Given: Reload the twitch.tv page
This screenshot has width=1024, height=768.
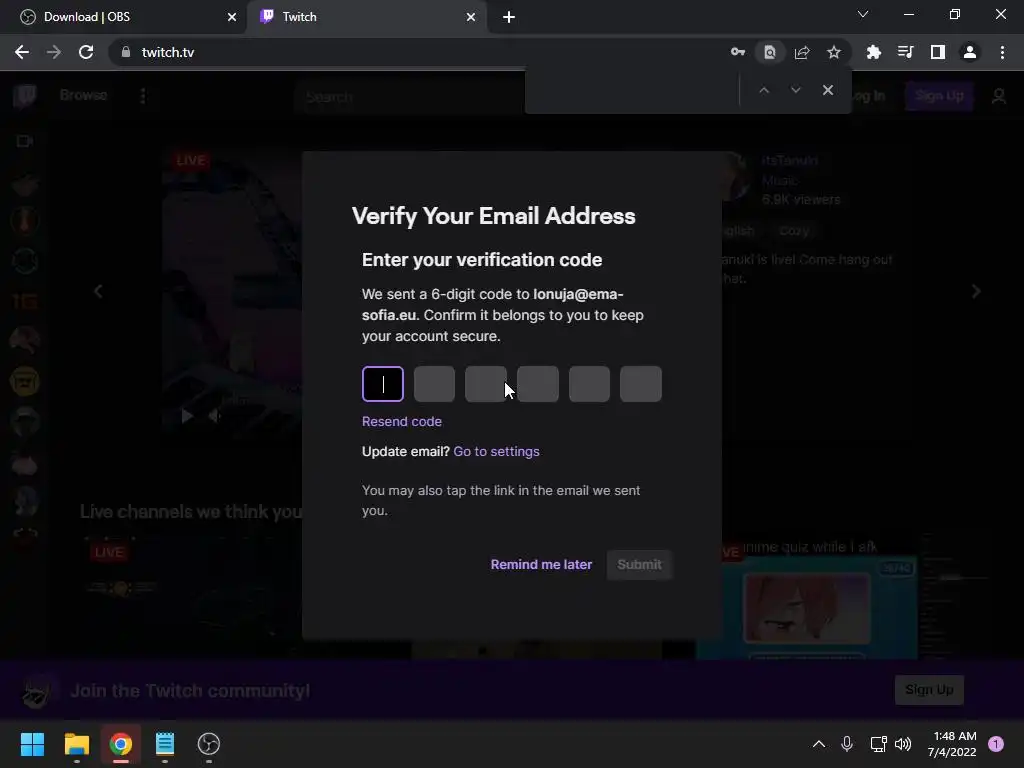Looking at the screenshot, I should (x=86, y=52).
